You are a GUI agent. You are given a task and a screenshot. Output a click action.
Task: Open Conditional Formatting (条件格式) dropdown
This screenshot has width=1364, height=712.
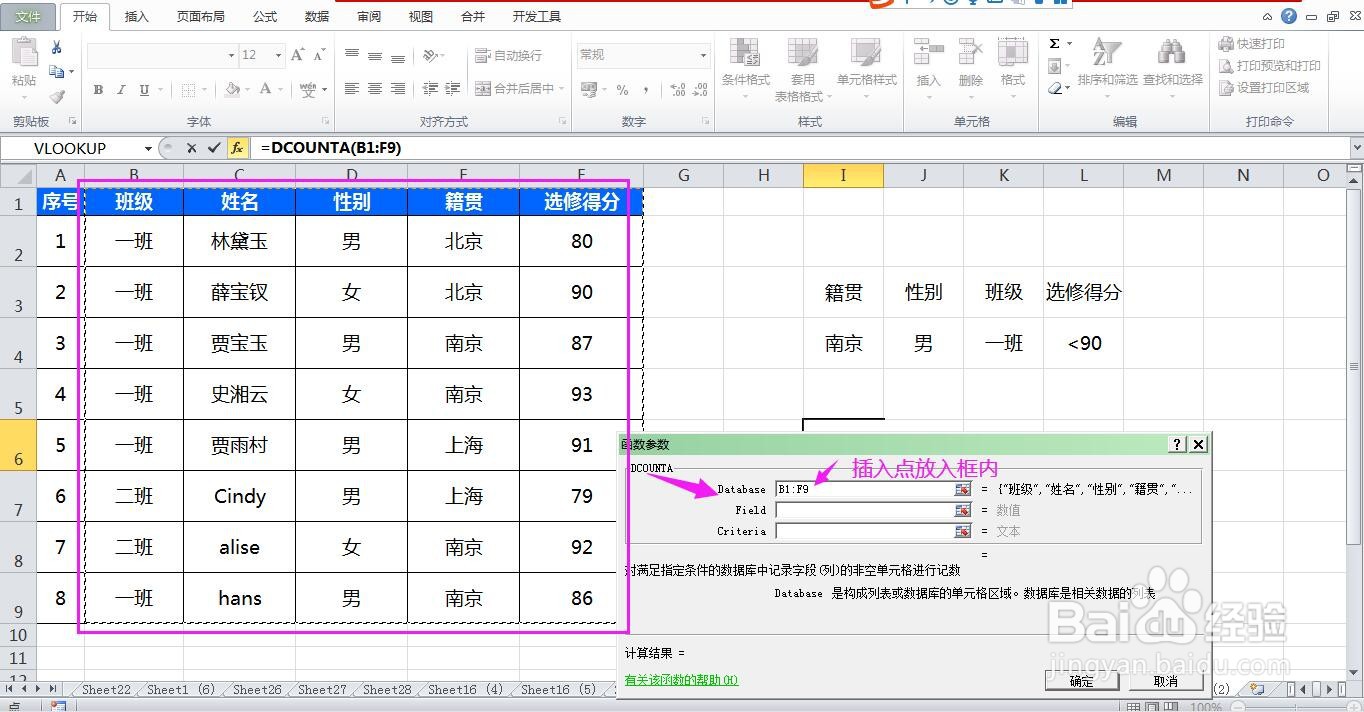[746, 70]
